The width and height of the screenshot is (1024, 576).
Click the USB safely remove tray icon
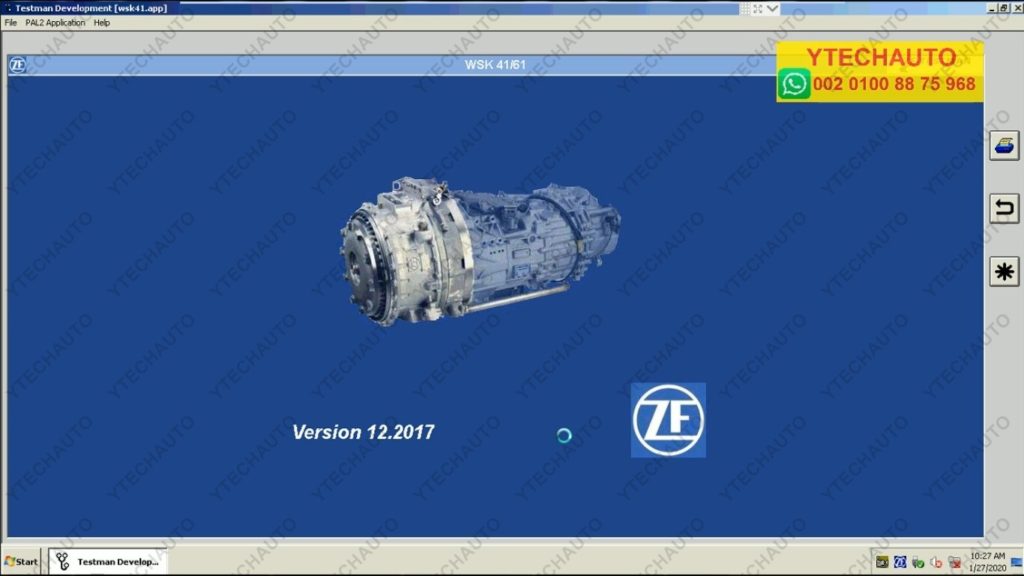click(x=917, y=562)
